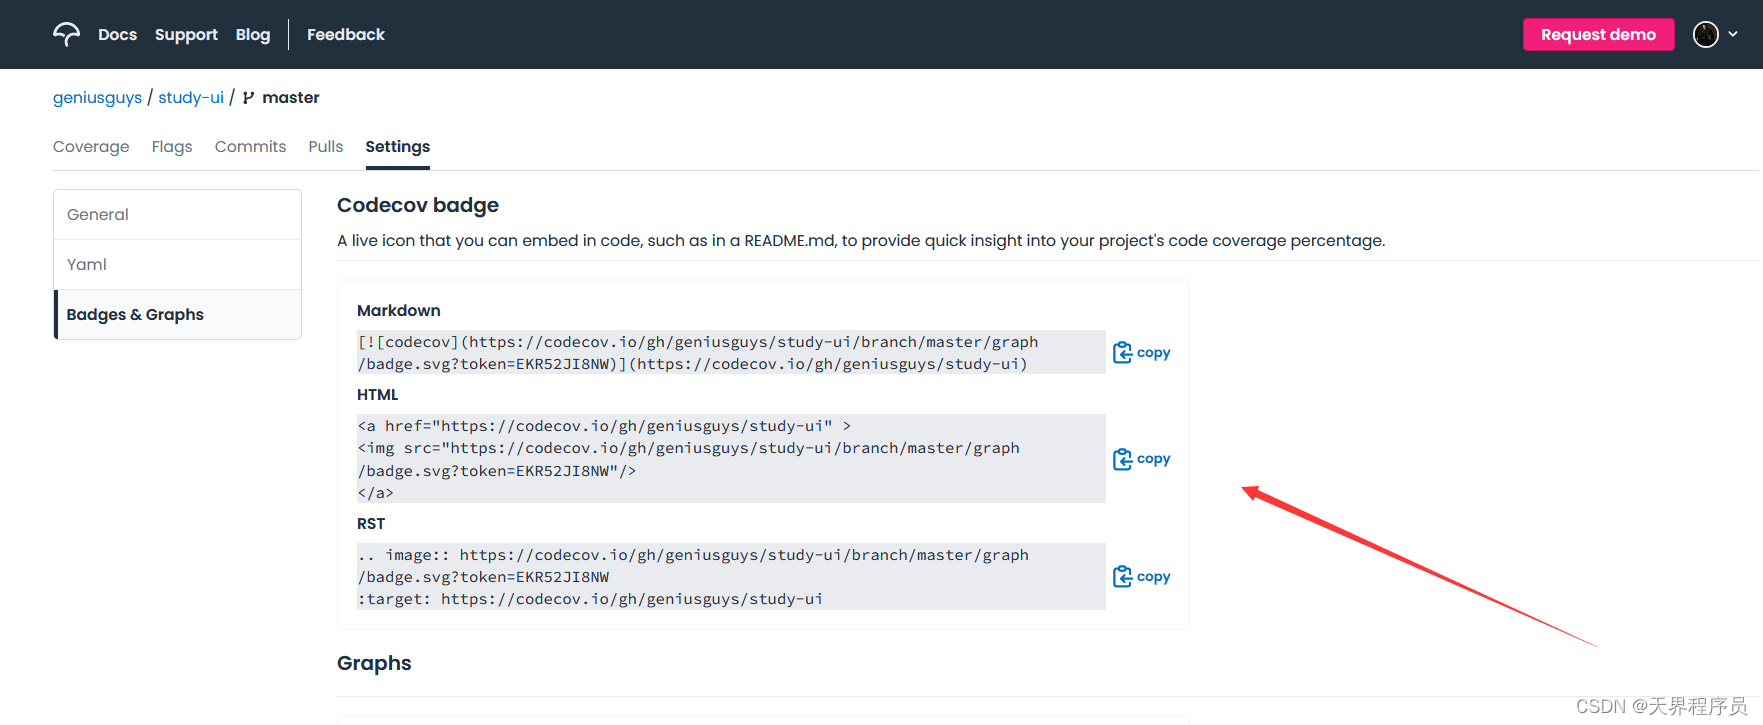Switch to the Coverage tab
Screen dimensions: 1763x725
pyautogui.click(x=91, y=147)
